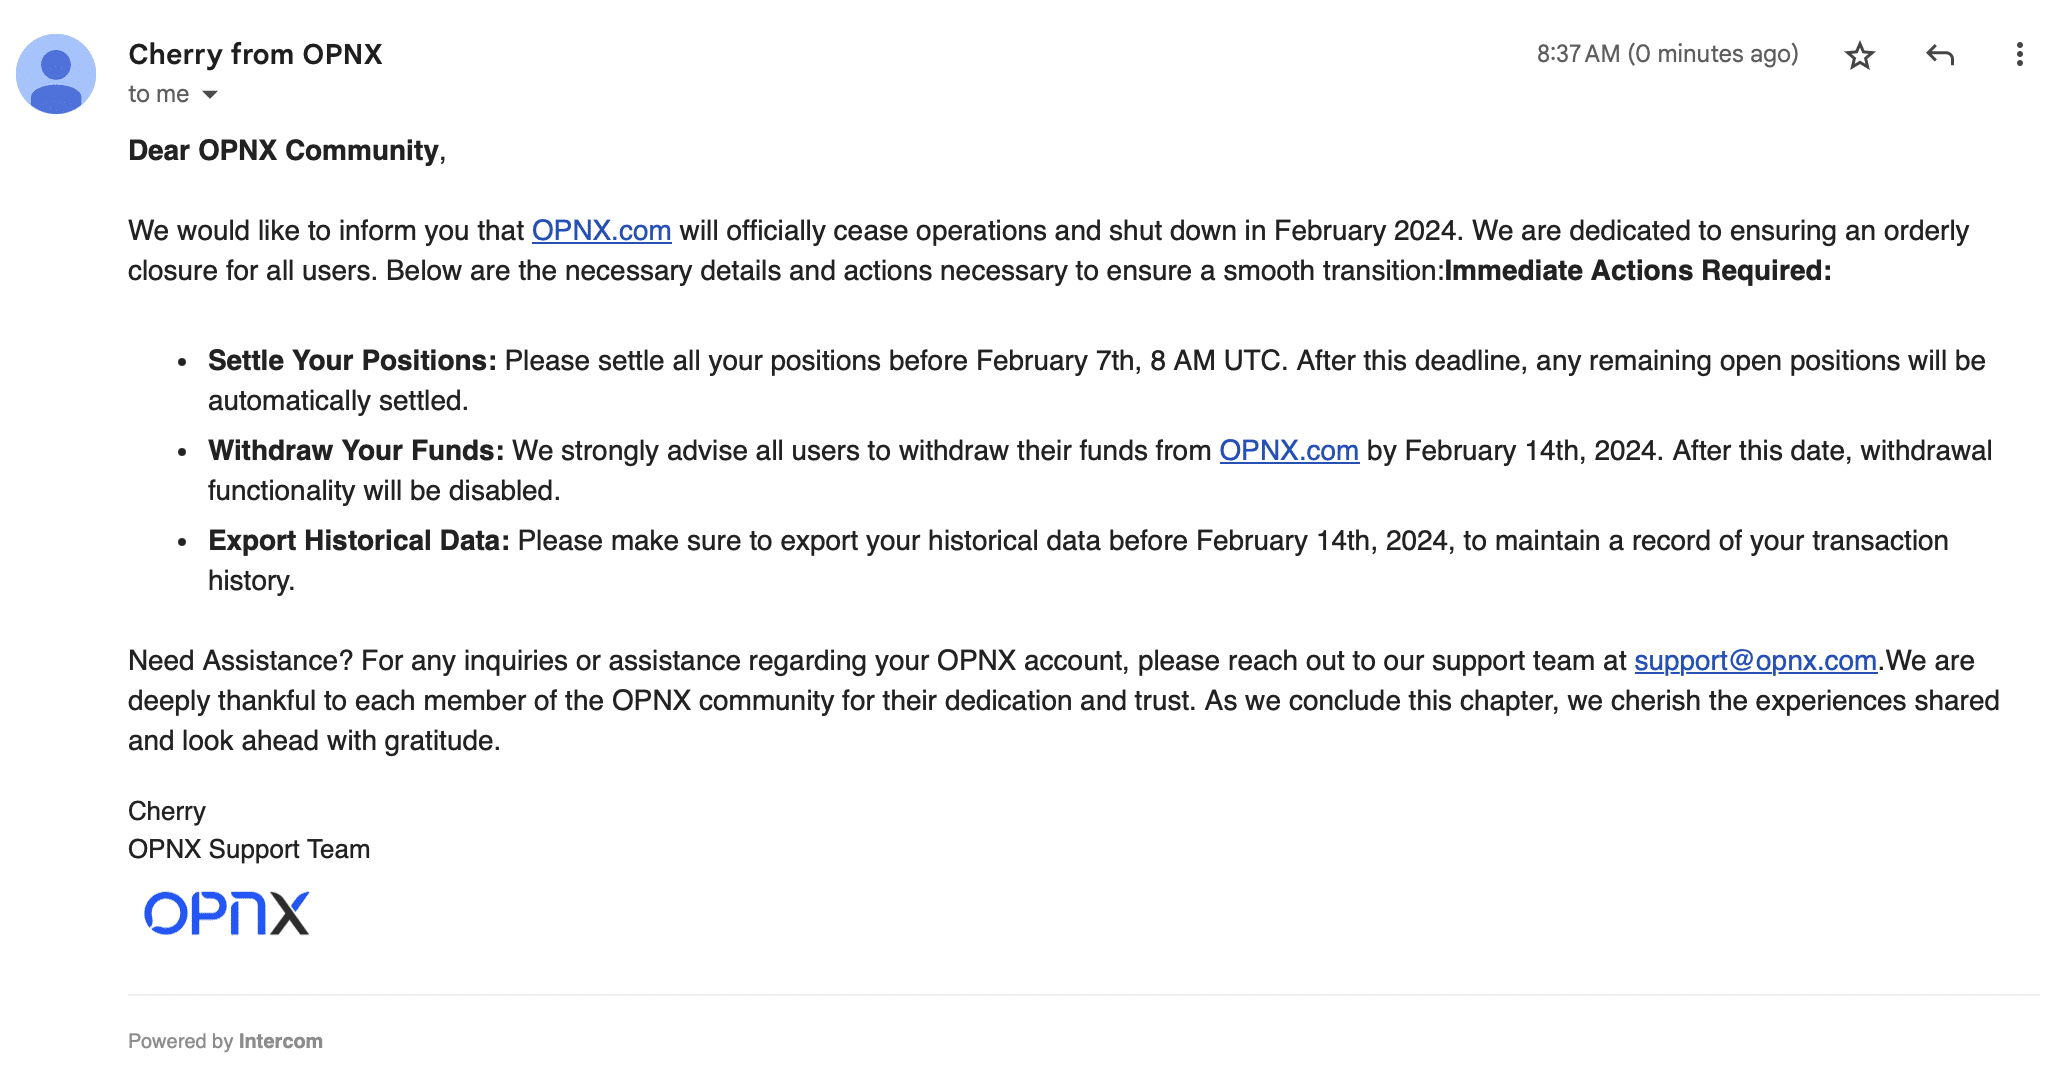
Task: Open the OPNX.com link in the first paragraph
Action: 600,230
